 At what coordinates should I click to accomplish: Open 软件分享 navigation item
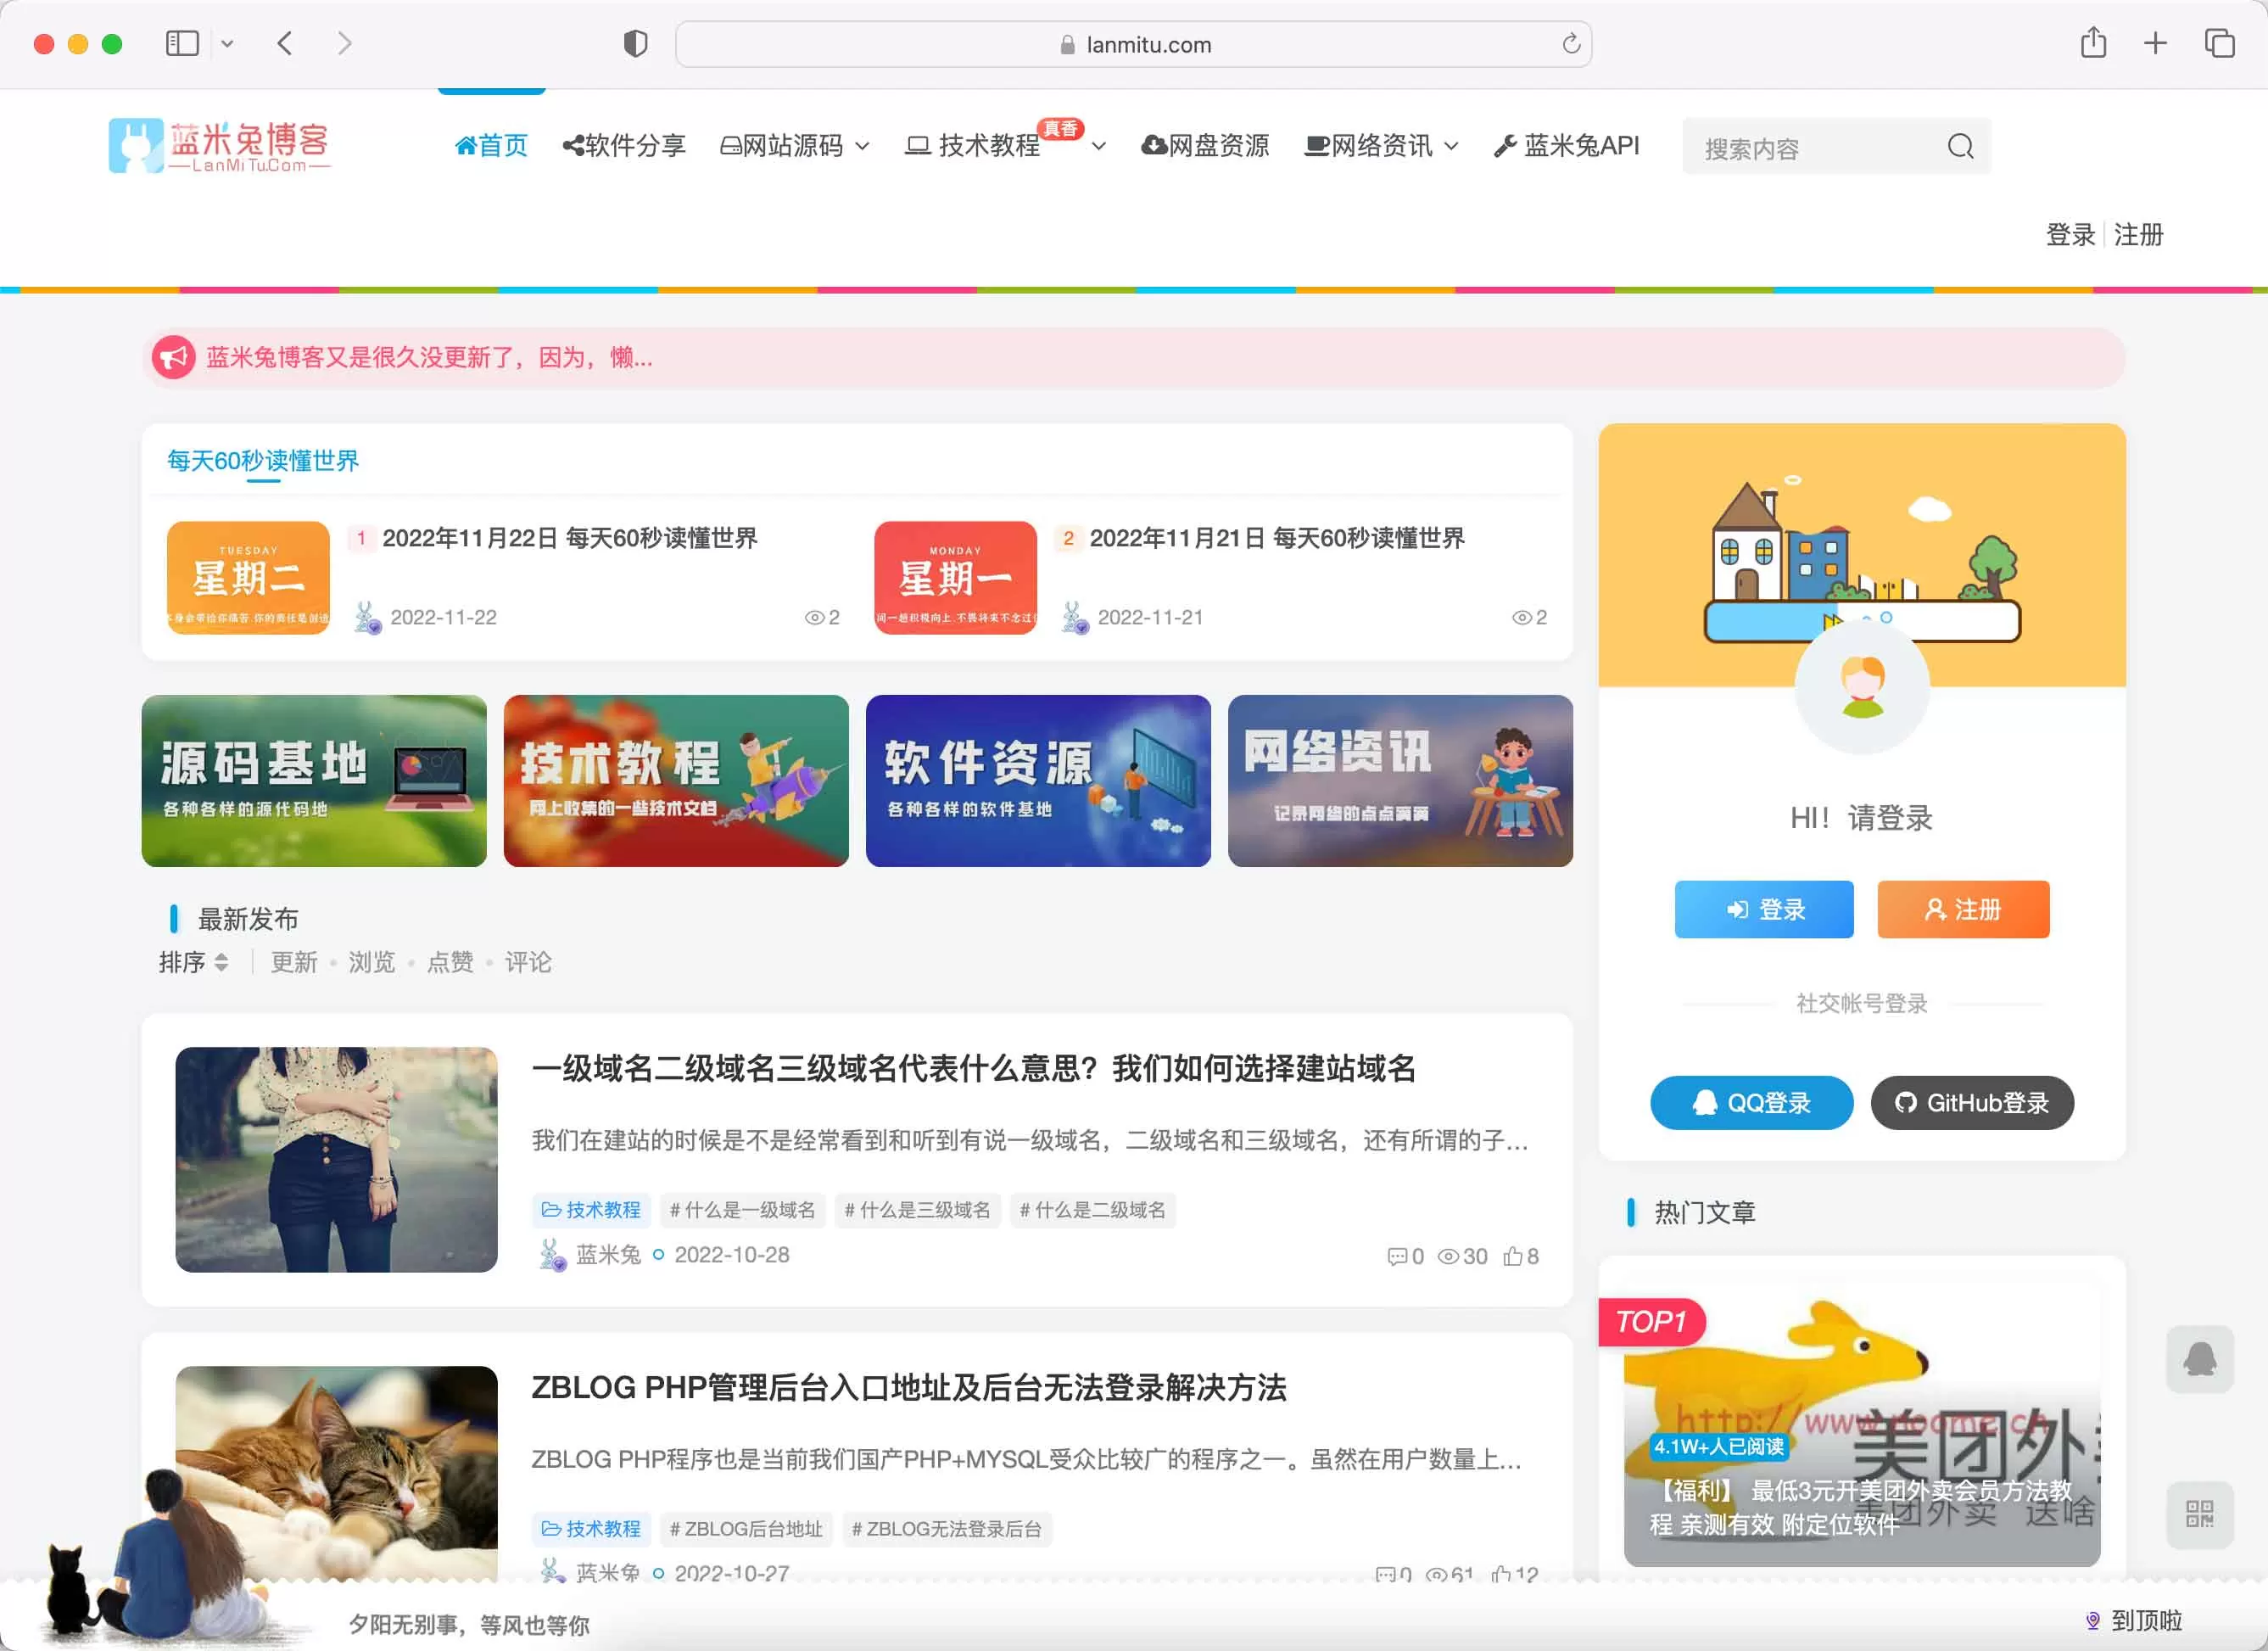[624, 146]
